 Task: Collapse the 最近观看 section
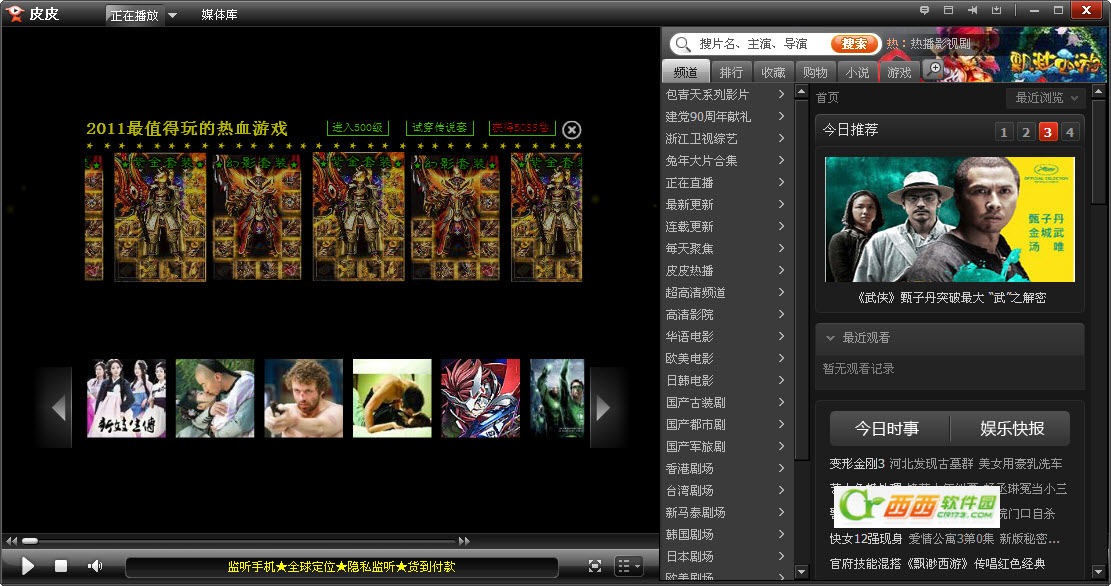coord(830,338)
